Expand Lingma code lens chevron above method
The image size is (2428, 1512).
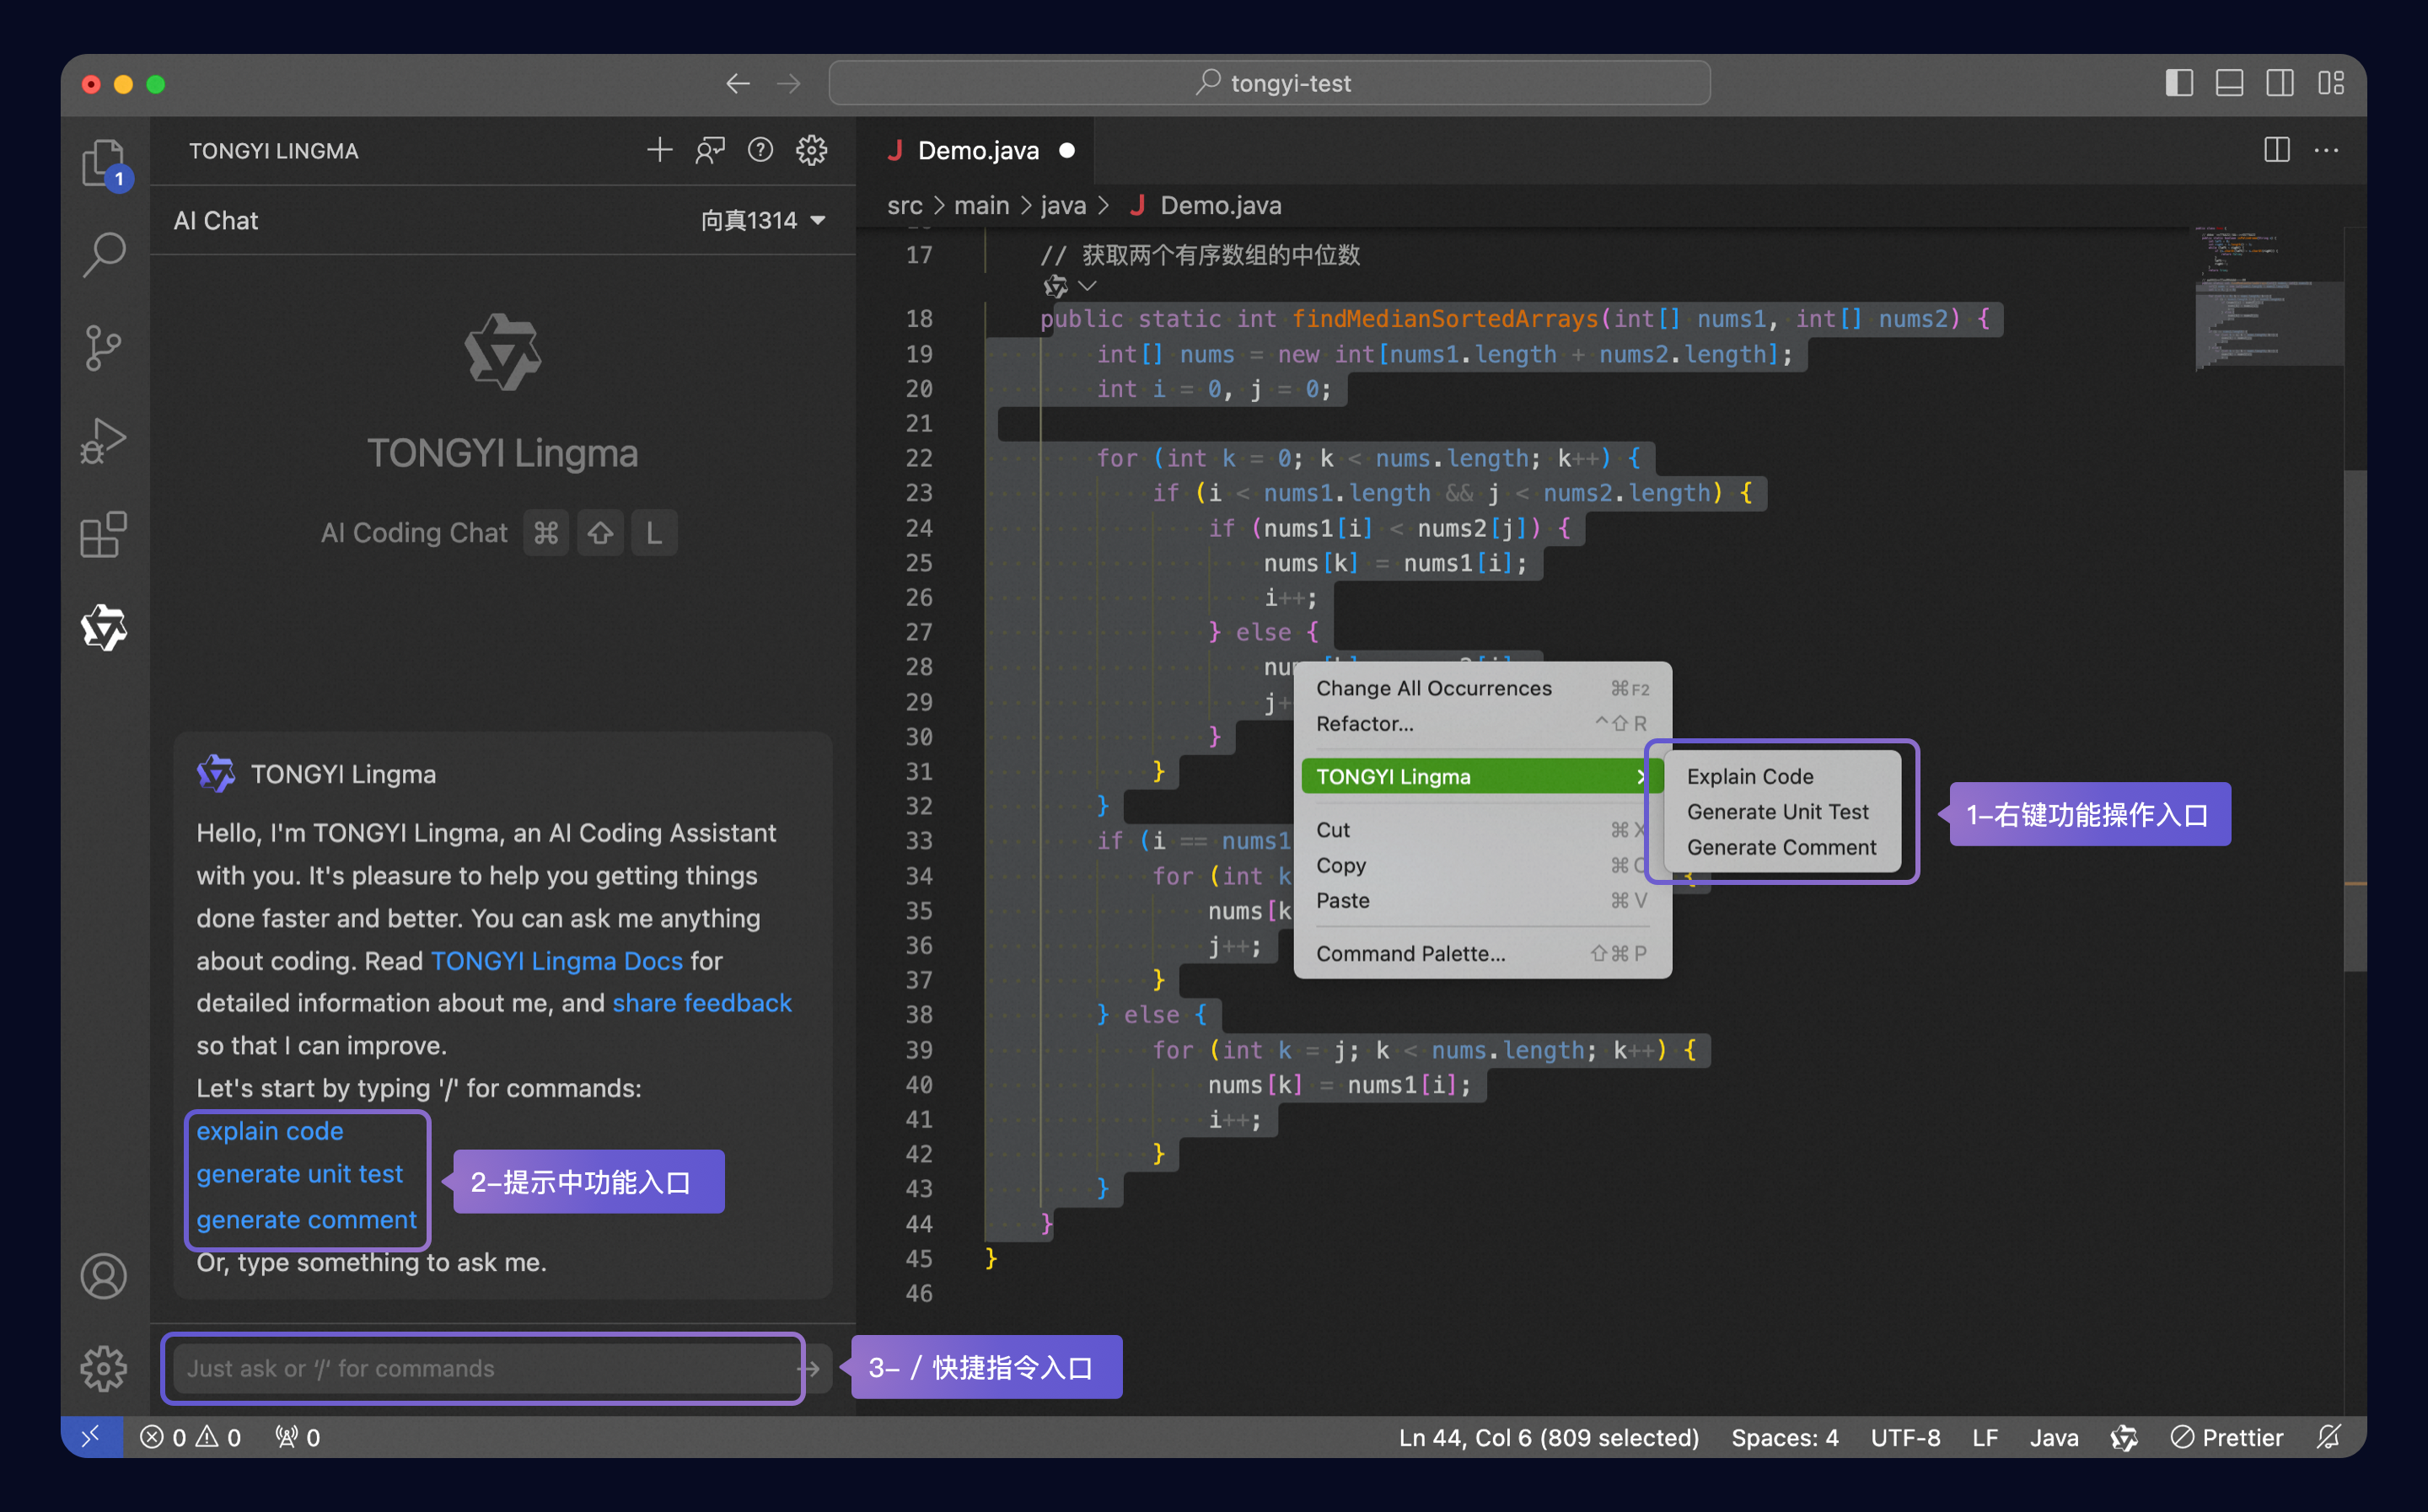pos(1088,286)
